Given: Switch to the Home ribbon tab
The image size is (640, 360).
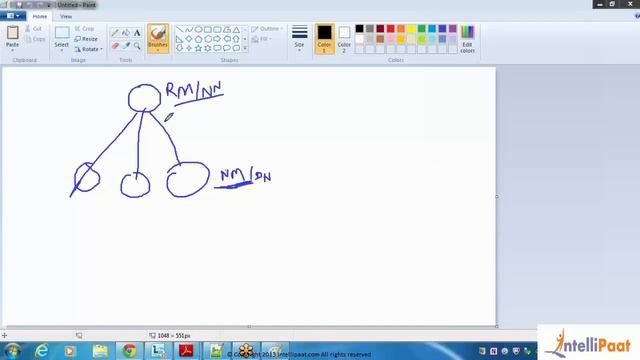Looking at the screenshot, I should coord(40,16).
